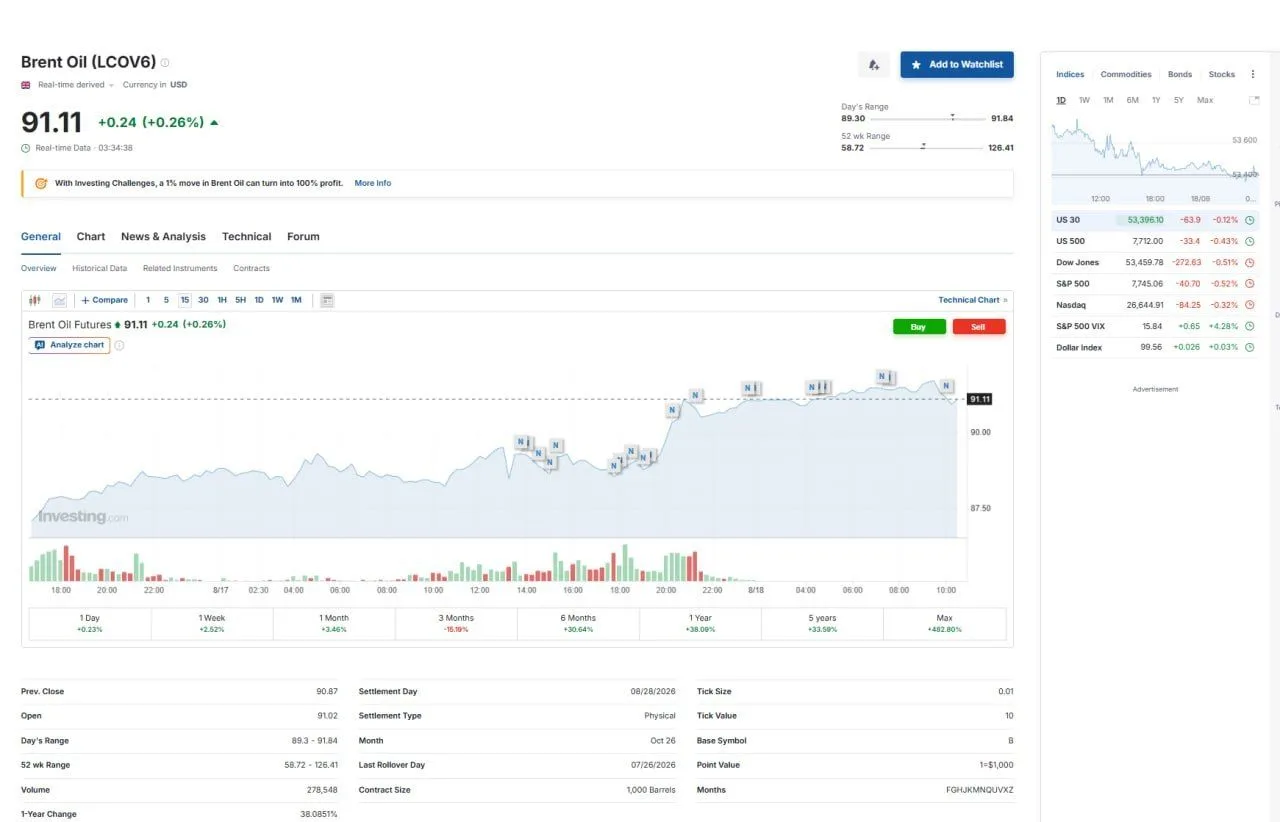
Task: Expand the mini index chart with the popout icon
Action: [1254, 100]
